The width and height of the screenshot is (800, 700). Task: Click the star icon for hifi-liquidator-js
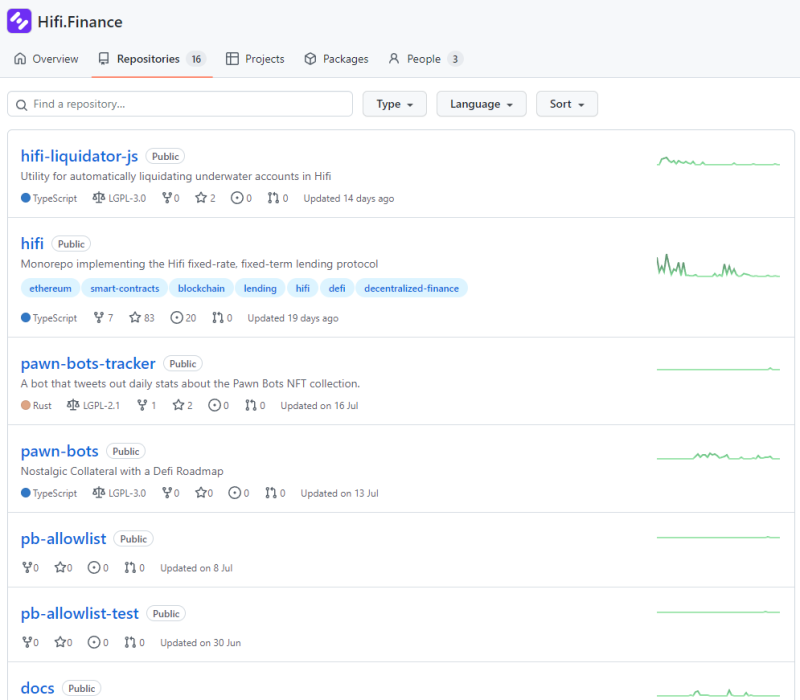coord(201,198)
